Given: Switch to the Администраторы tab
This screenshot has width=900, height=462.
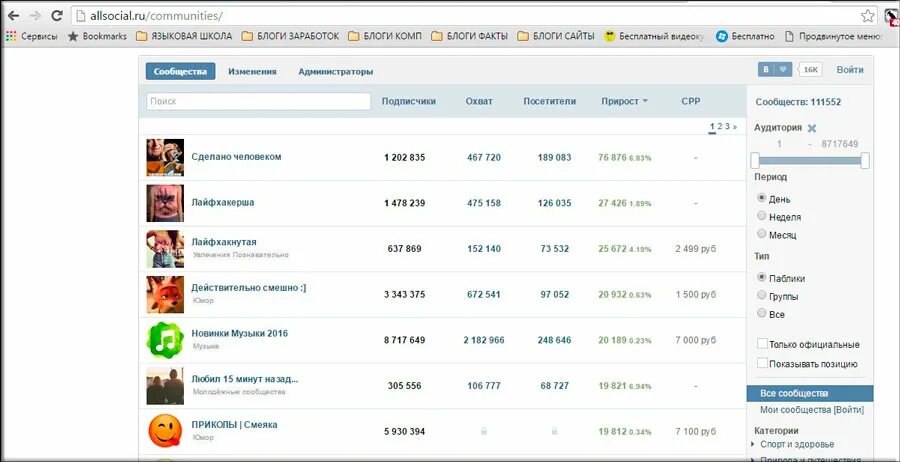Looking at the screenshot, I should click(x=336, y=72).
